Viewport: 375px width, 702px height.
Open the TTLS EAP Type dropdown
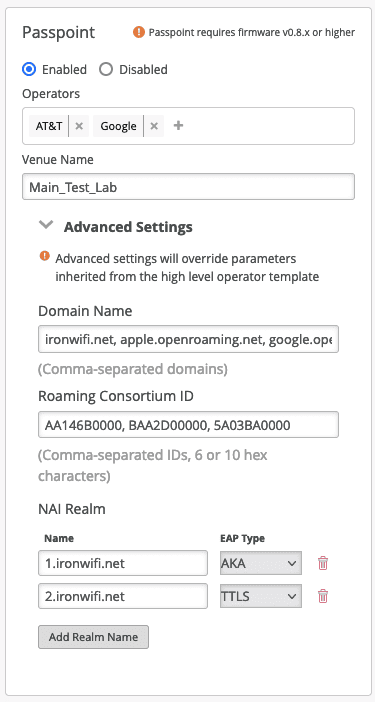260,596
